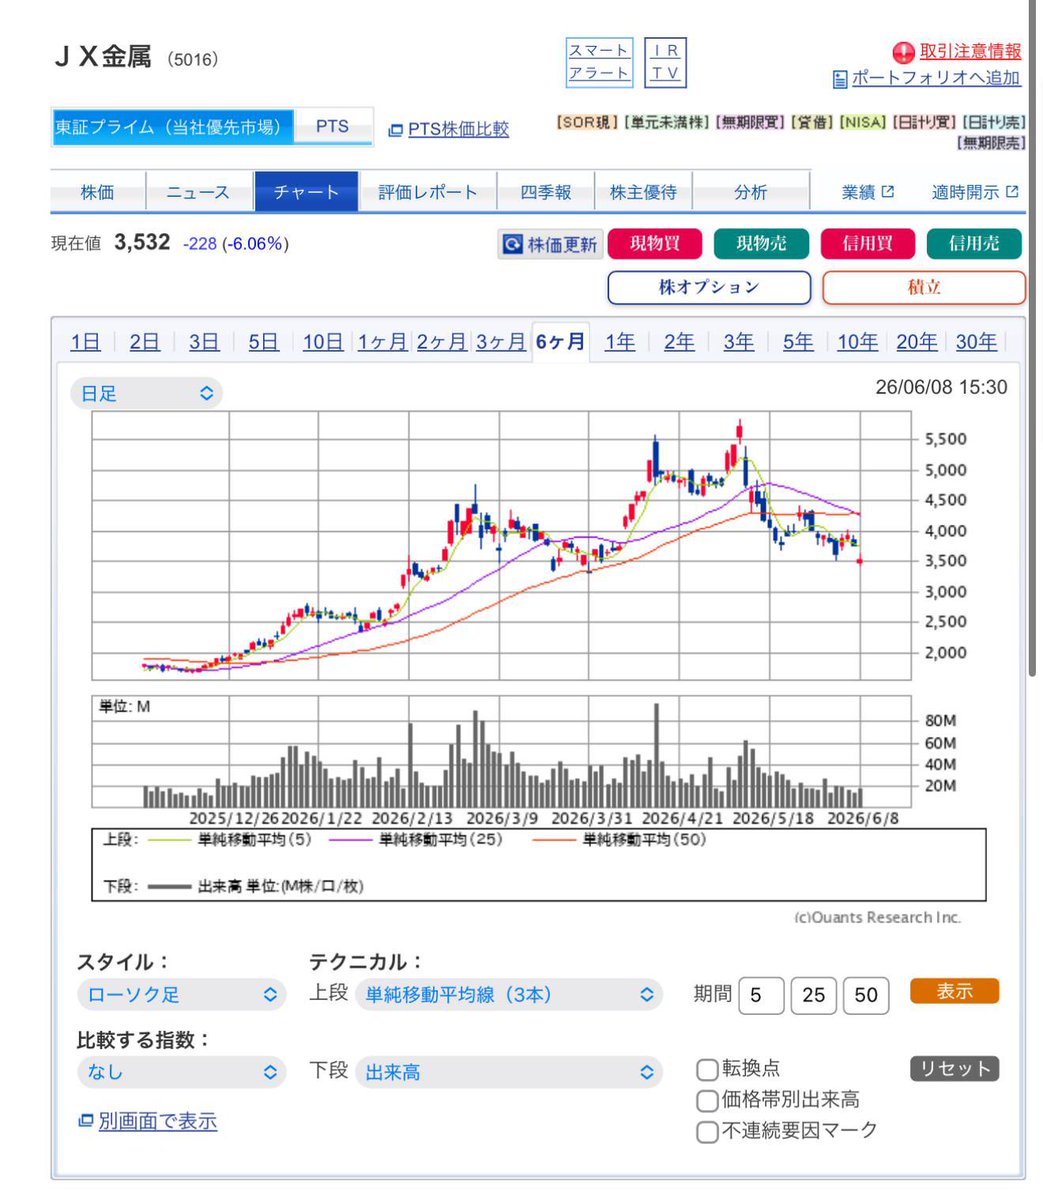Set chart range to 1日

click(86, 342)
